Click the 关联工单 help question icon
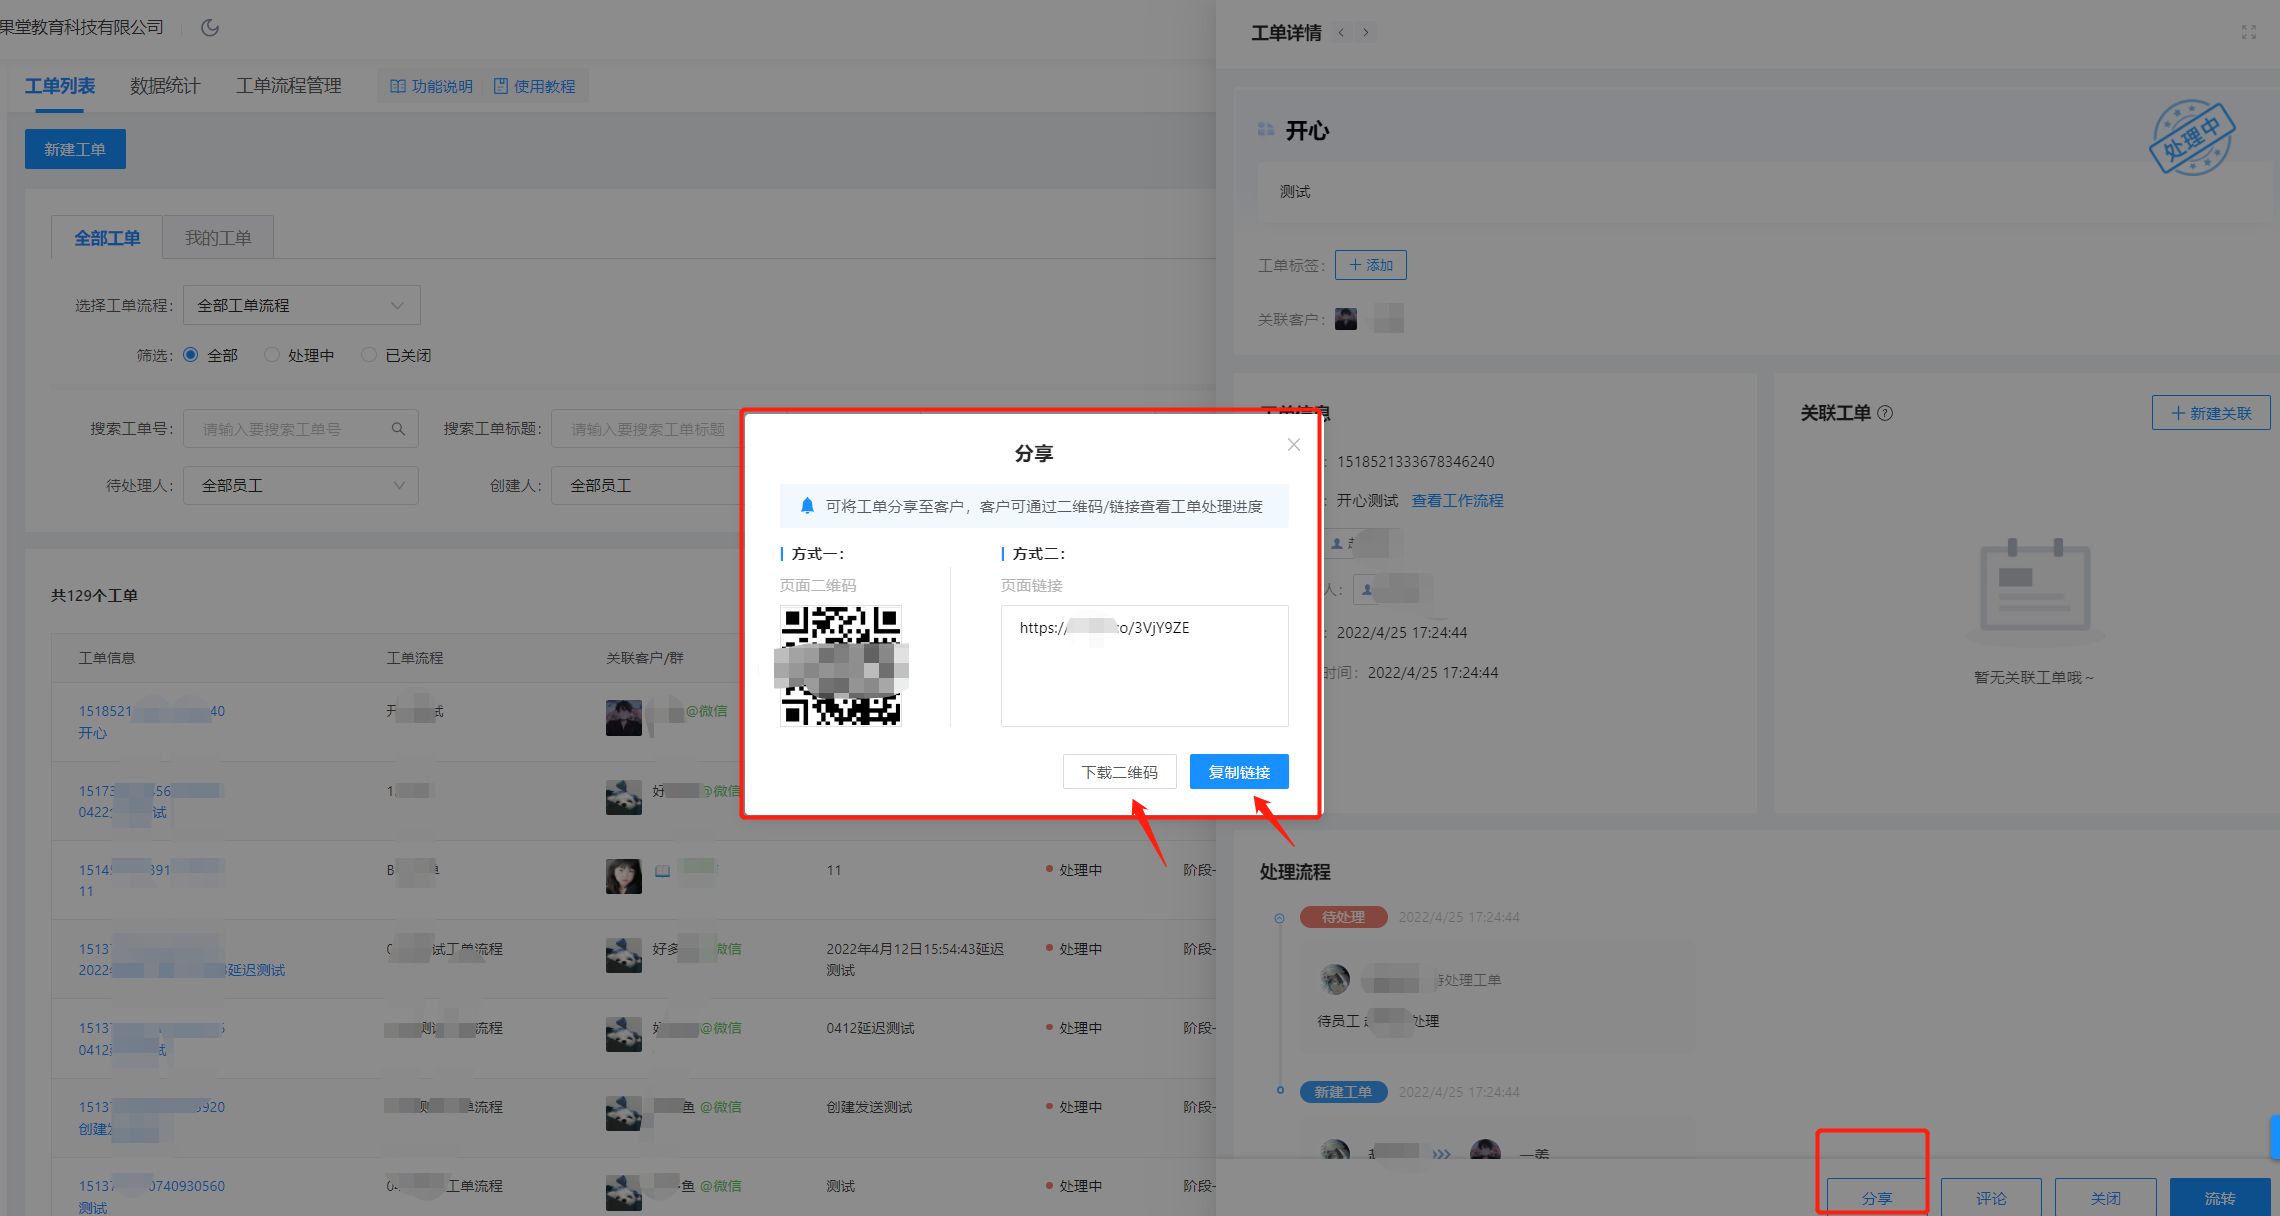 [x=1885, y=413]
